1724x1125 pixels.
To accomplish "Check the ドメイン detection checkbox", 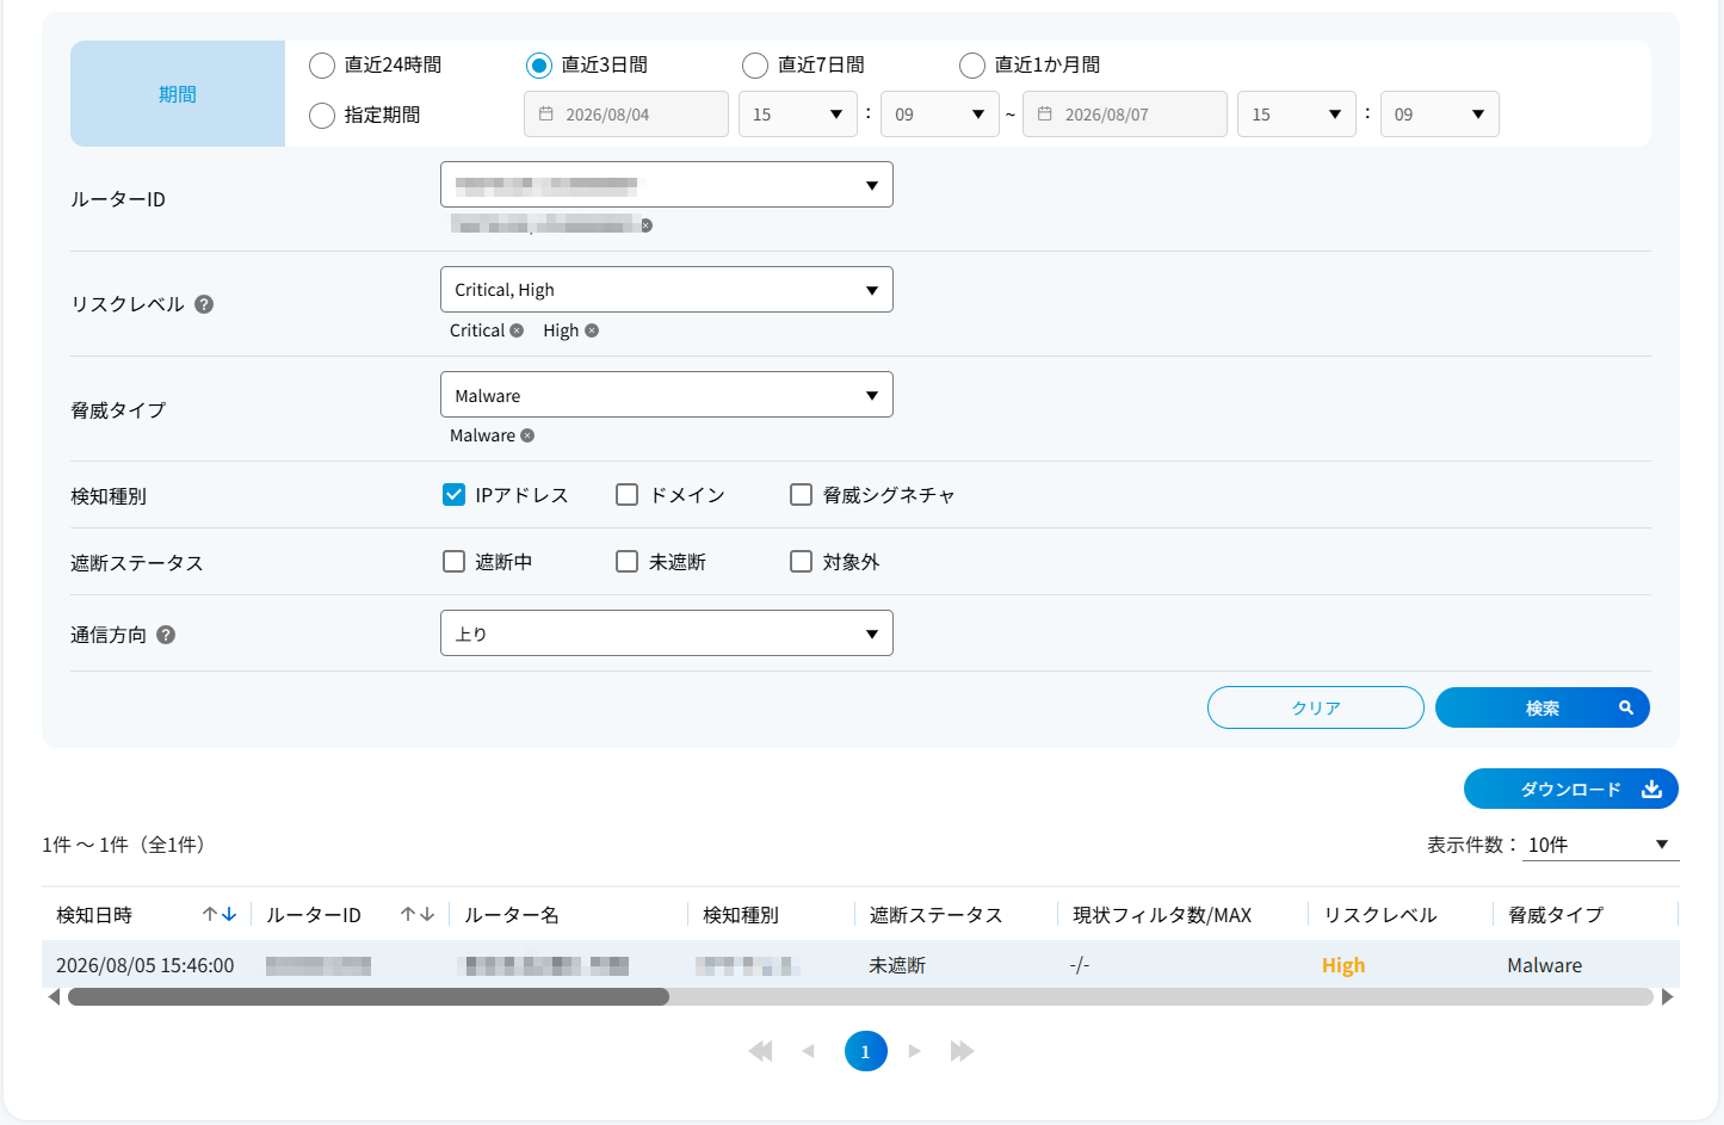I will (627, 495).
